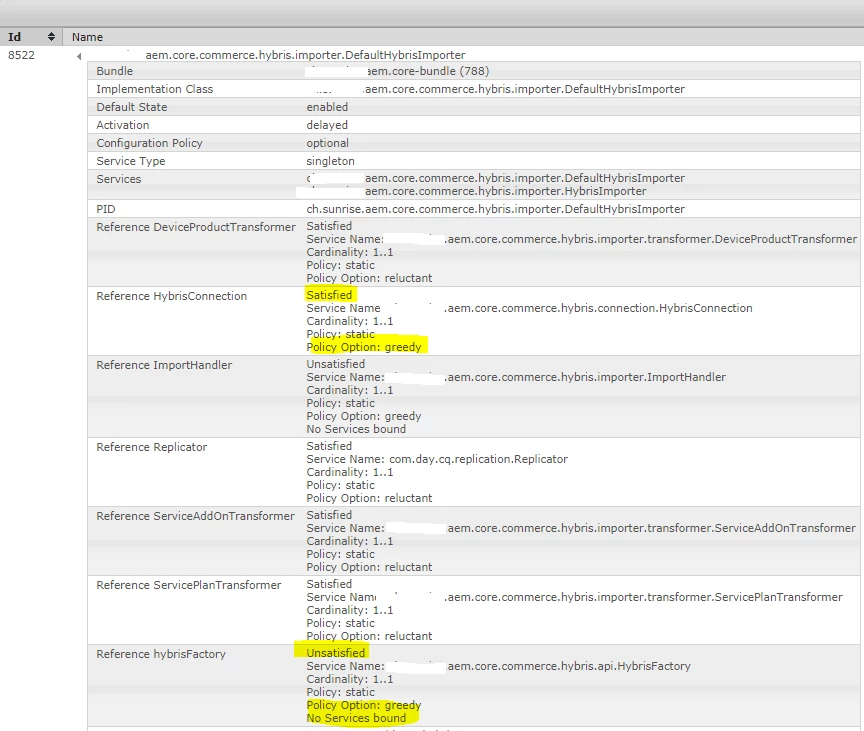Viewport: 864px width, 731px height.
Task: Select ServicePlanTransformer service name line
Action: pos(574,597)
